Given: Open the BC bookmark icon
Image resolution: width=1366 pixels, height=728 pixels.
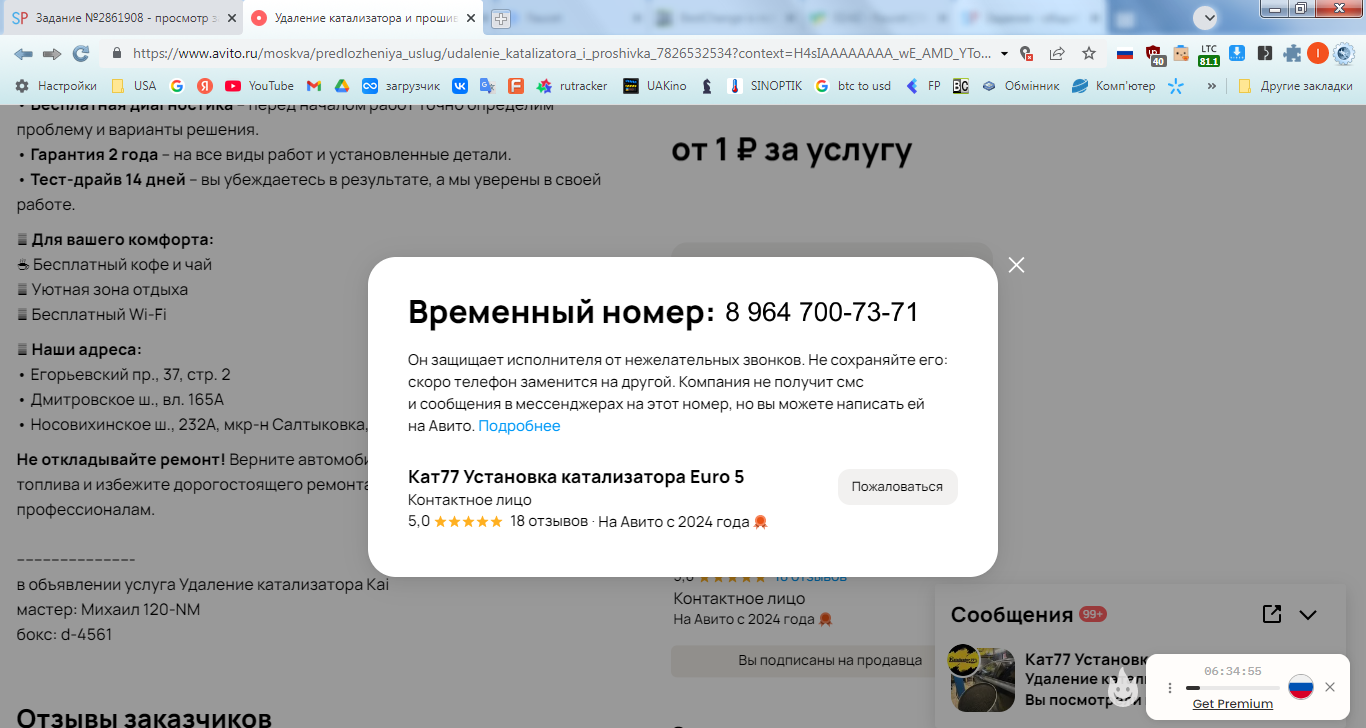Looking at the screenshot, I should click(x=960, y=86).
